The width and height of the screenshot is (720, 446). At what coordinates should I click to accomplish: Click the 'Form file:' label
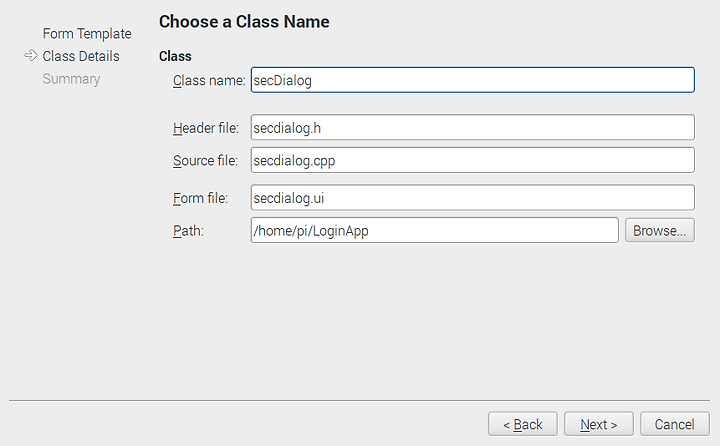(200, 198)
